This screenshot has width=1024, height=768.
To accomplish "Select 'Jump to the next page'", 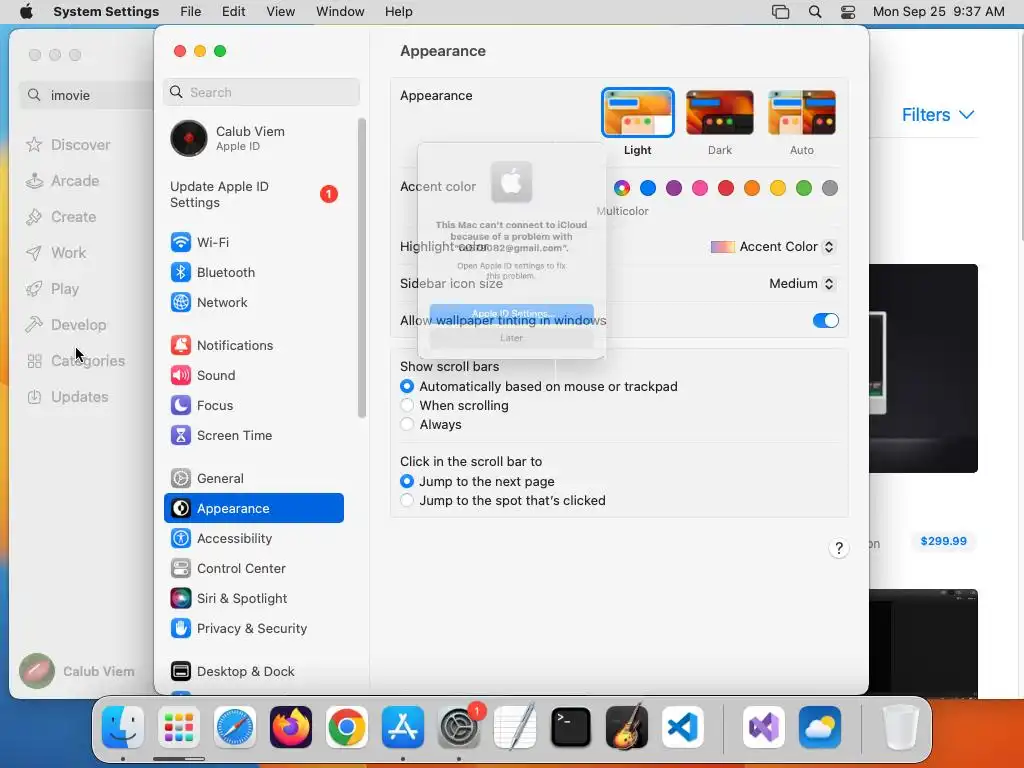I will 407,481.
